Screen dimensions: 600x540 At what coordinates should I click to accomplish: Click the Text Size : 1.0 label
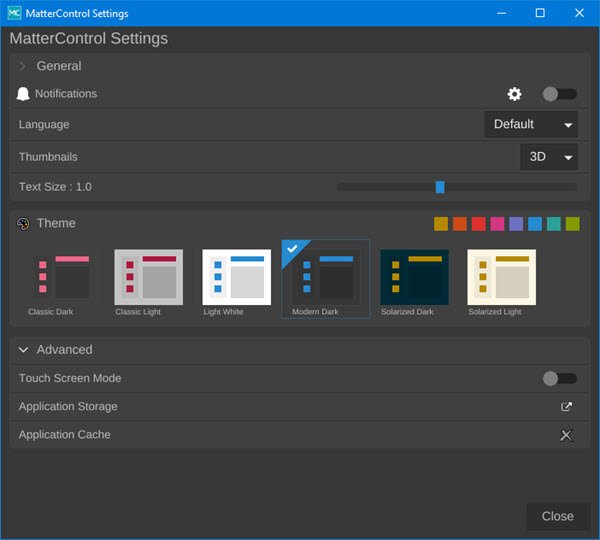pos(55,187)
